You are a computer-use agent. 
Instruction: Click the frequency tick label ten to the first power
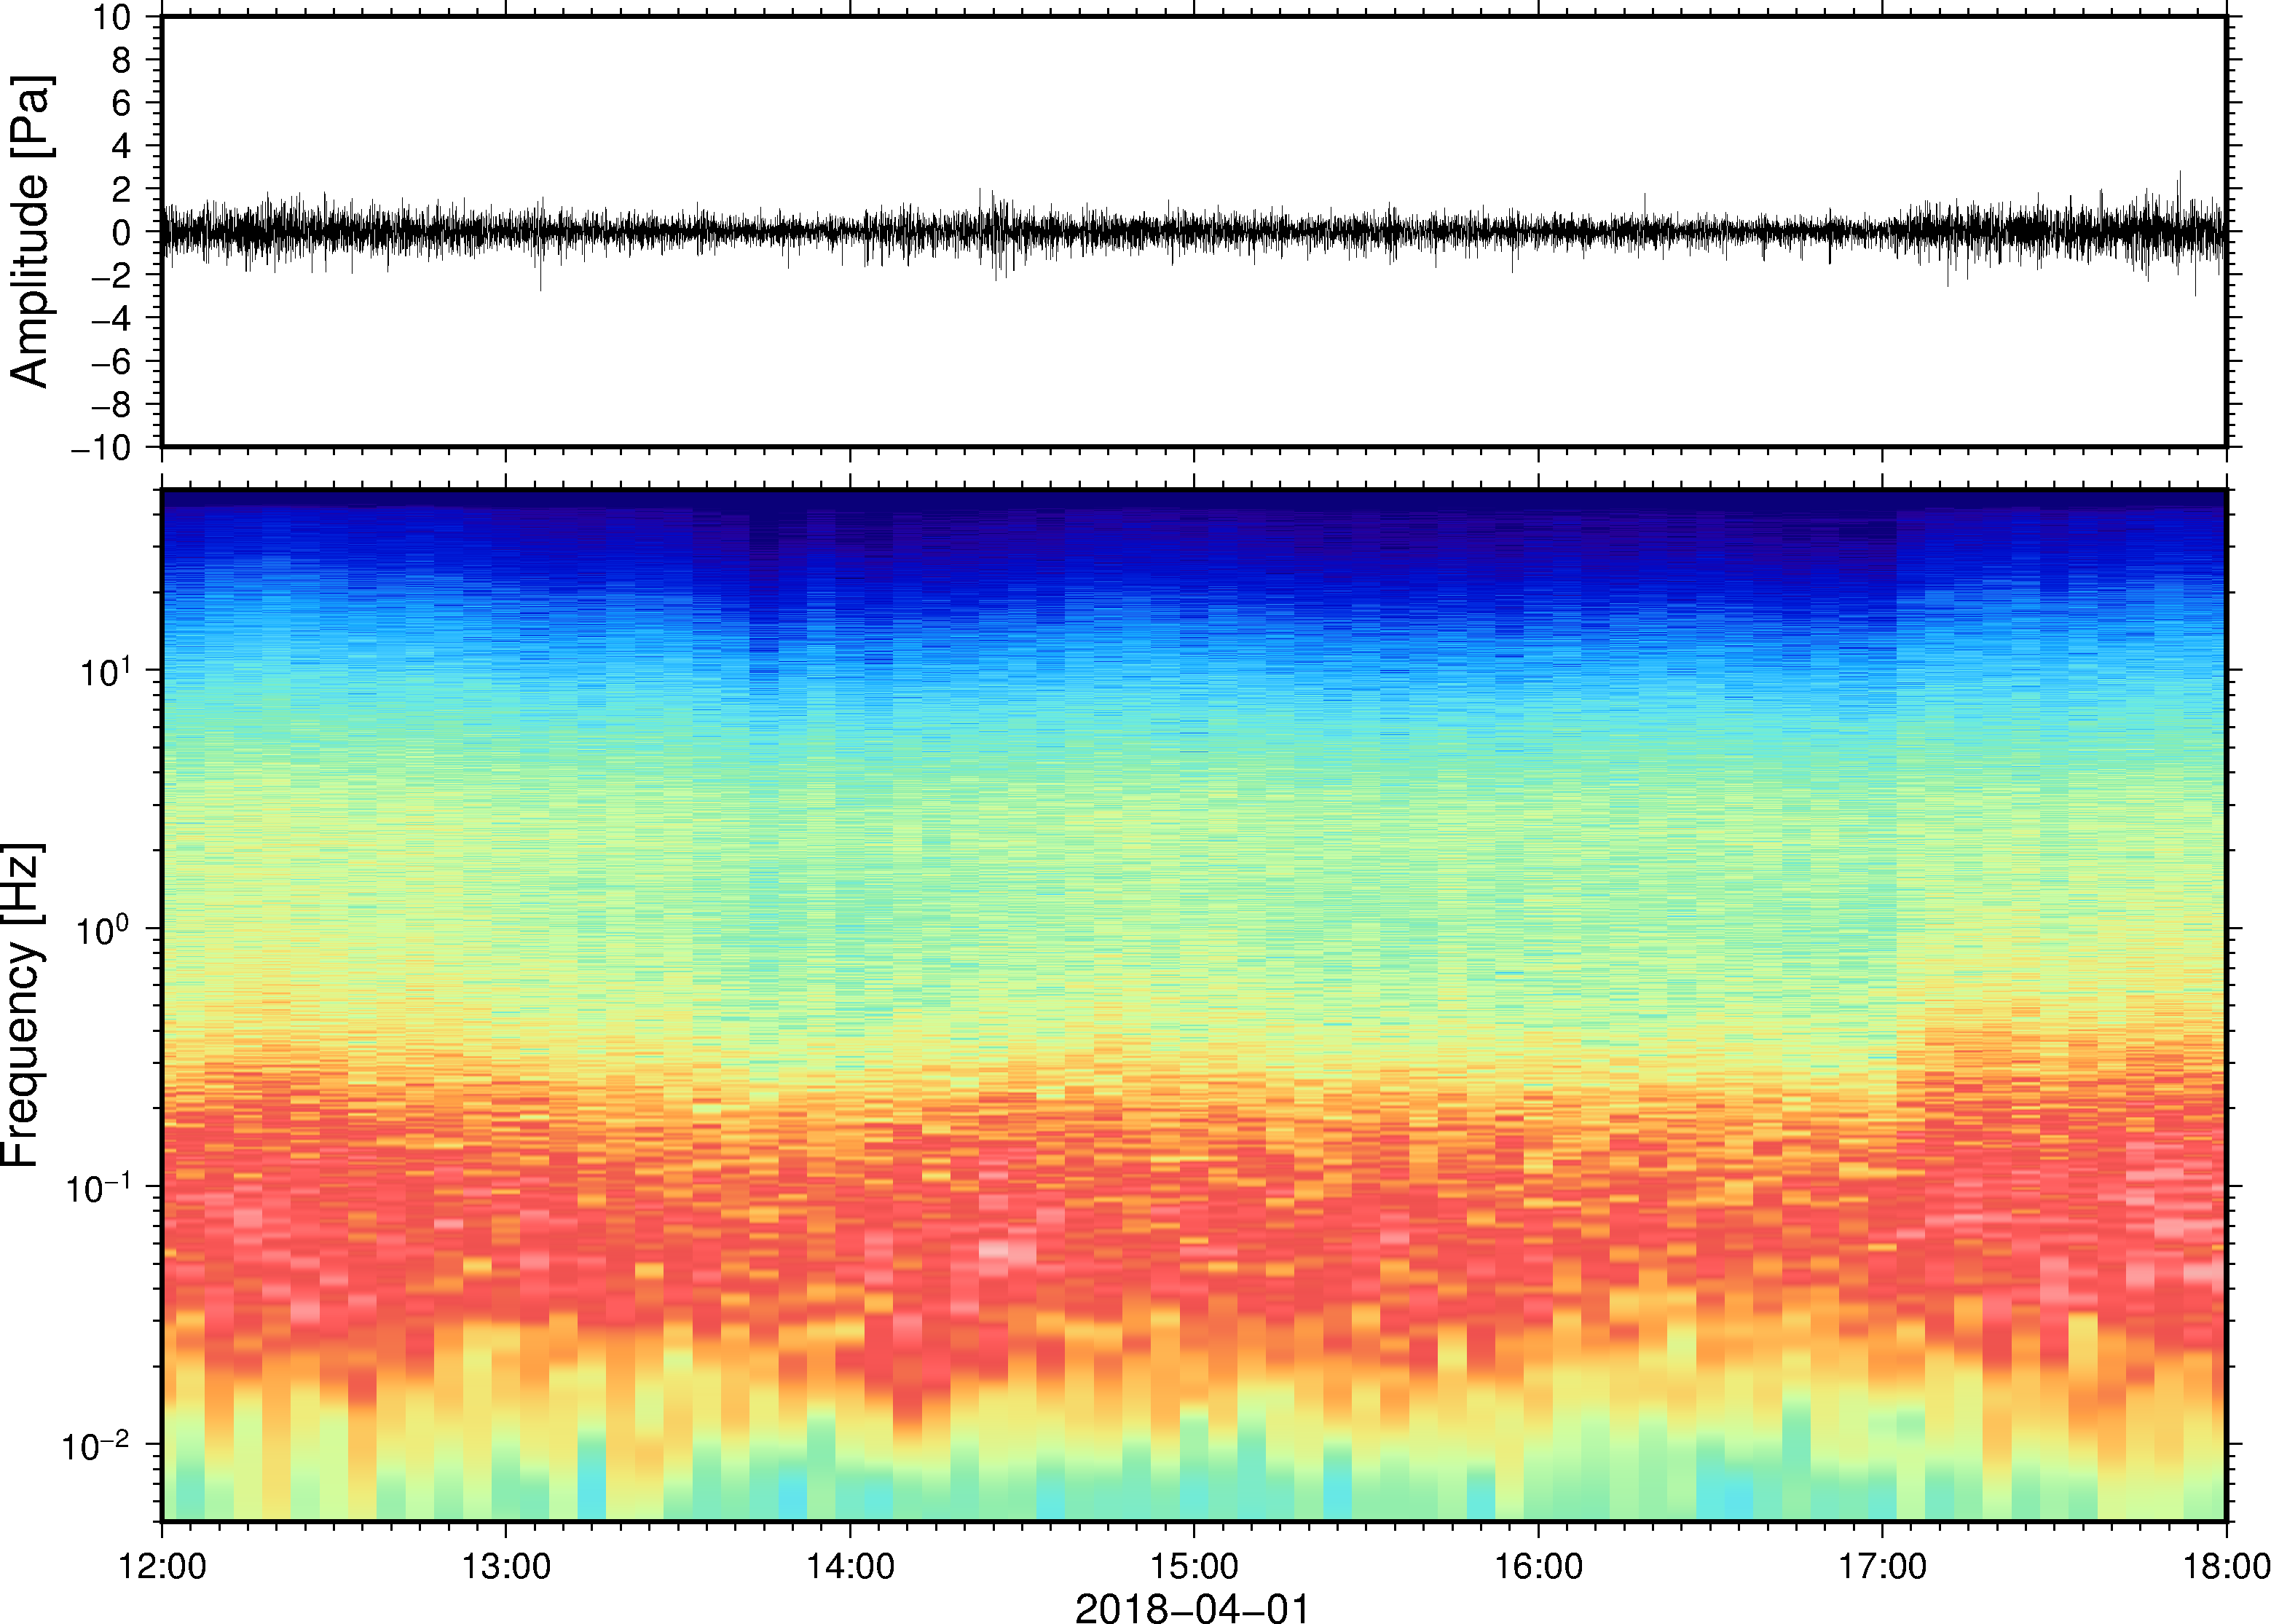tap(105, 670)
